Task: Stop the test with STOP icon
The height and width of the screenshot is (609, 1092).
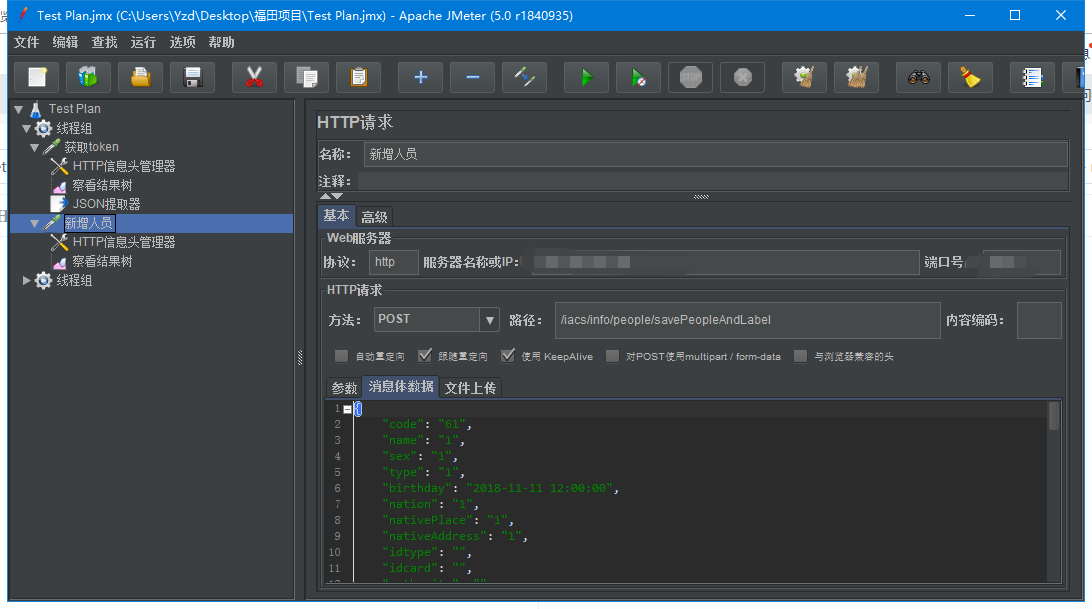Action: point(690,77)
